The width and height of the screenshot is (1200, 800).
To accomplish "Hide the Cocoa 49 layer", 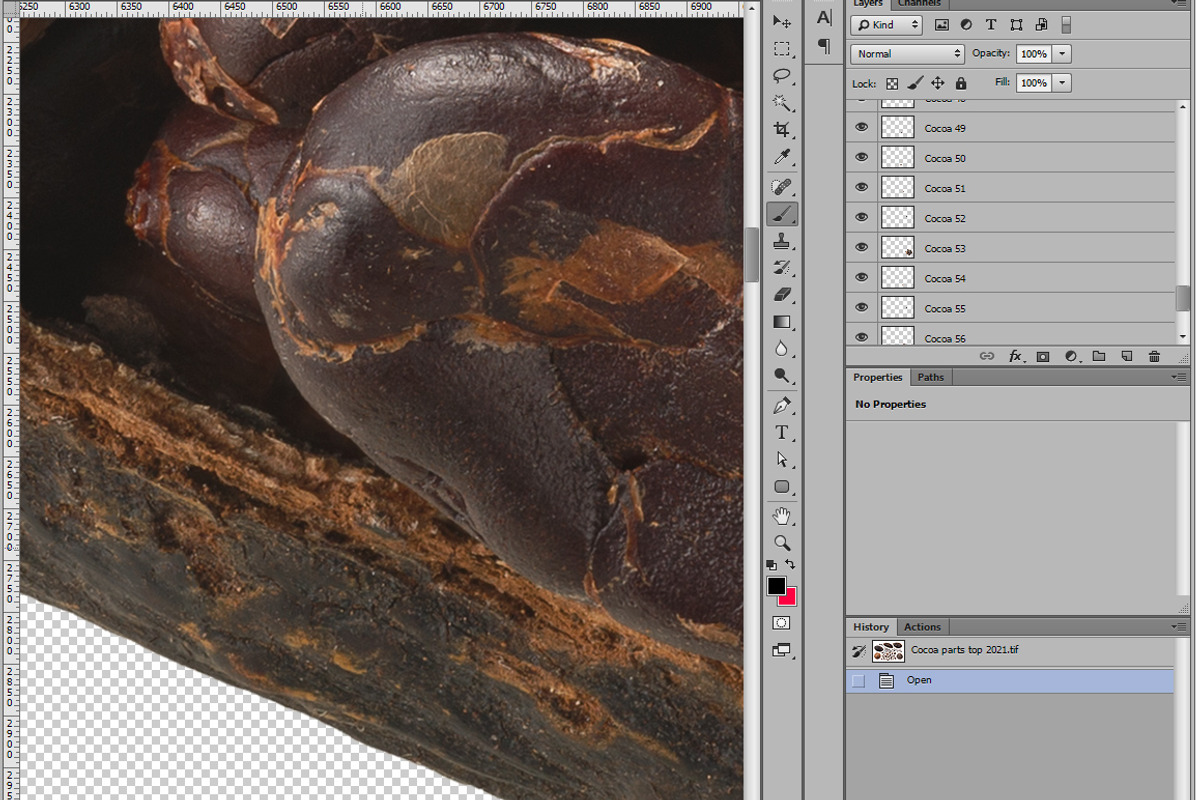I will tap(861, 128).
